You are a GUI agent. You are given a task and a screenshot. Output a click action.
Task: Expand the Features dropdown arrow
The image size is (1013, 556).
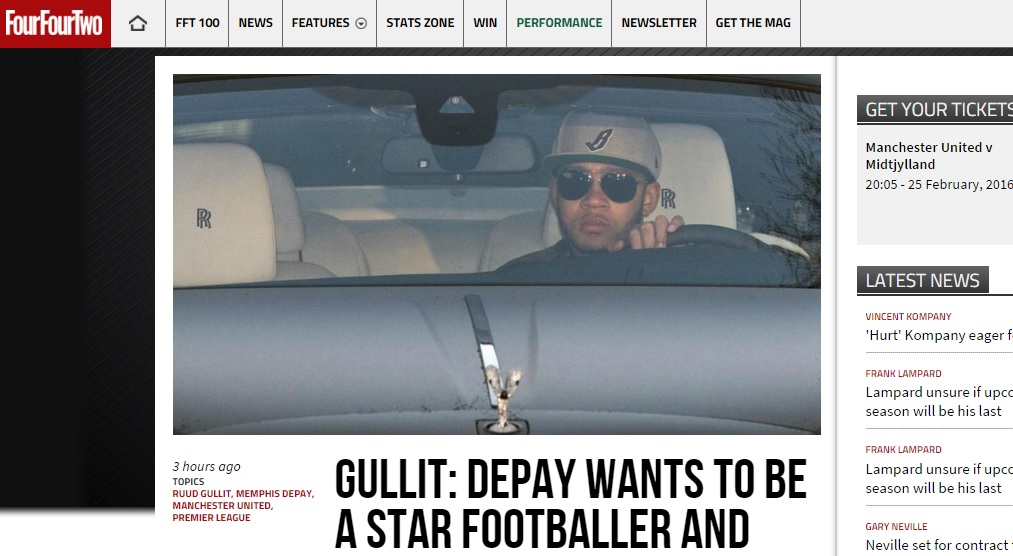coord(362,23)
